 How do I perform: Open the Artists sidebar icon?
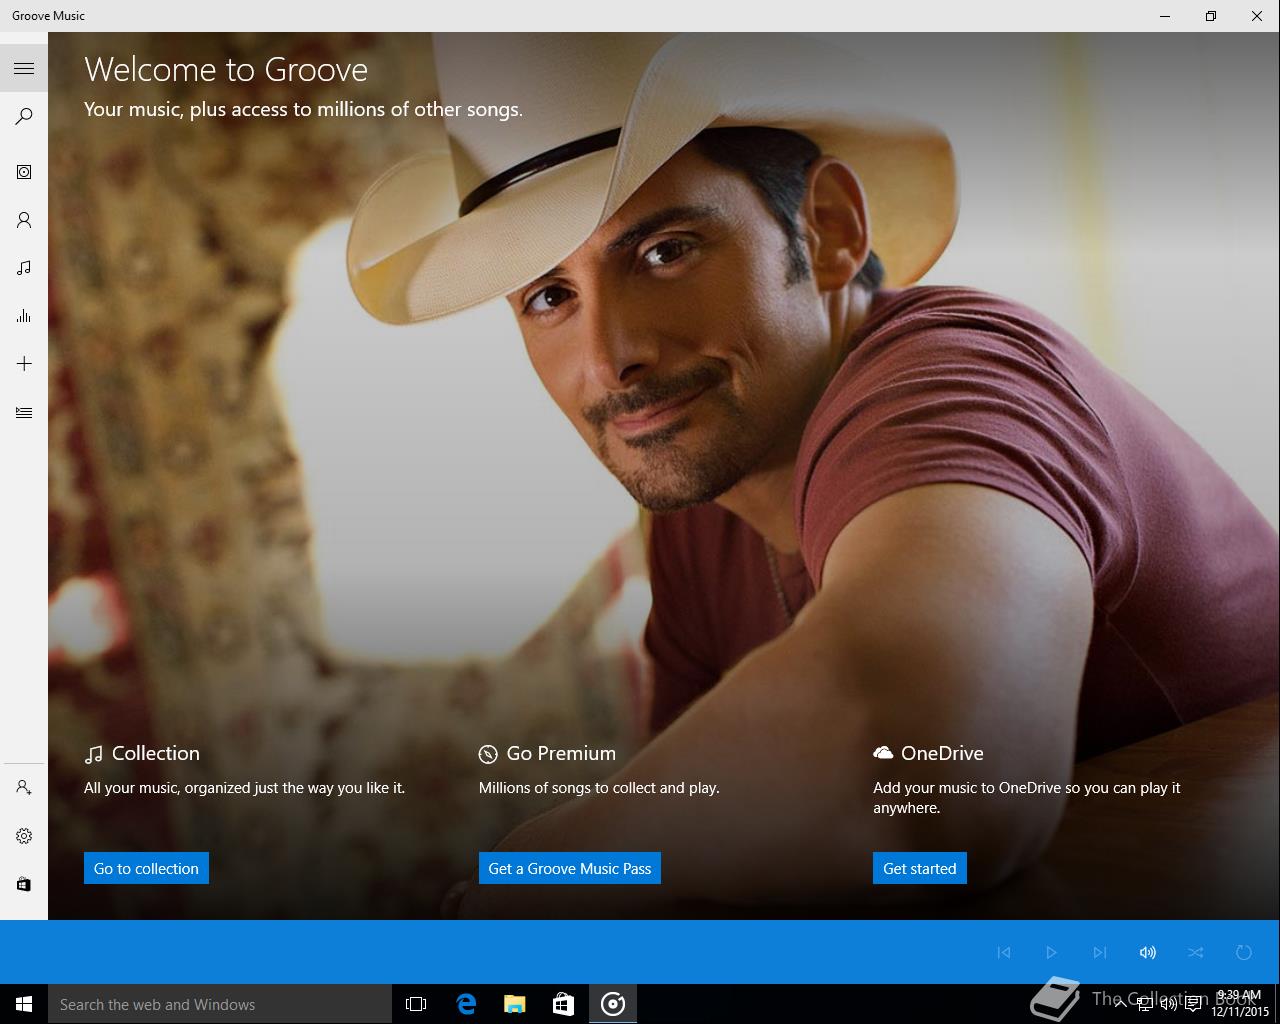(24, 220)
